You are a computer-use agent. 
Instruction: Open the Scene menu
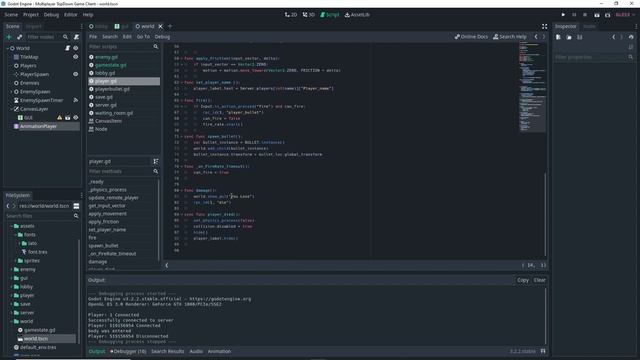pos(11,15)
